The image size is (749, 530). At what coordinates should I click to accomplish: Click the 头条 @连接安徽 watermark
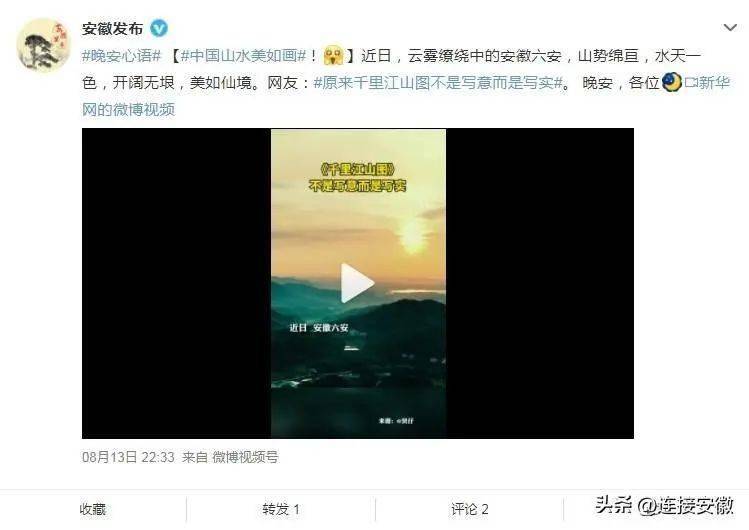pos(664,505)
